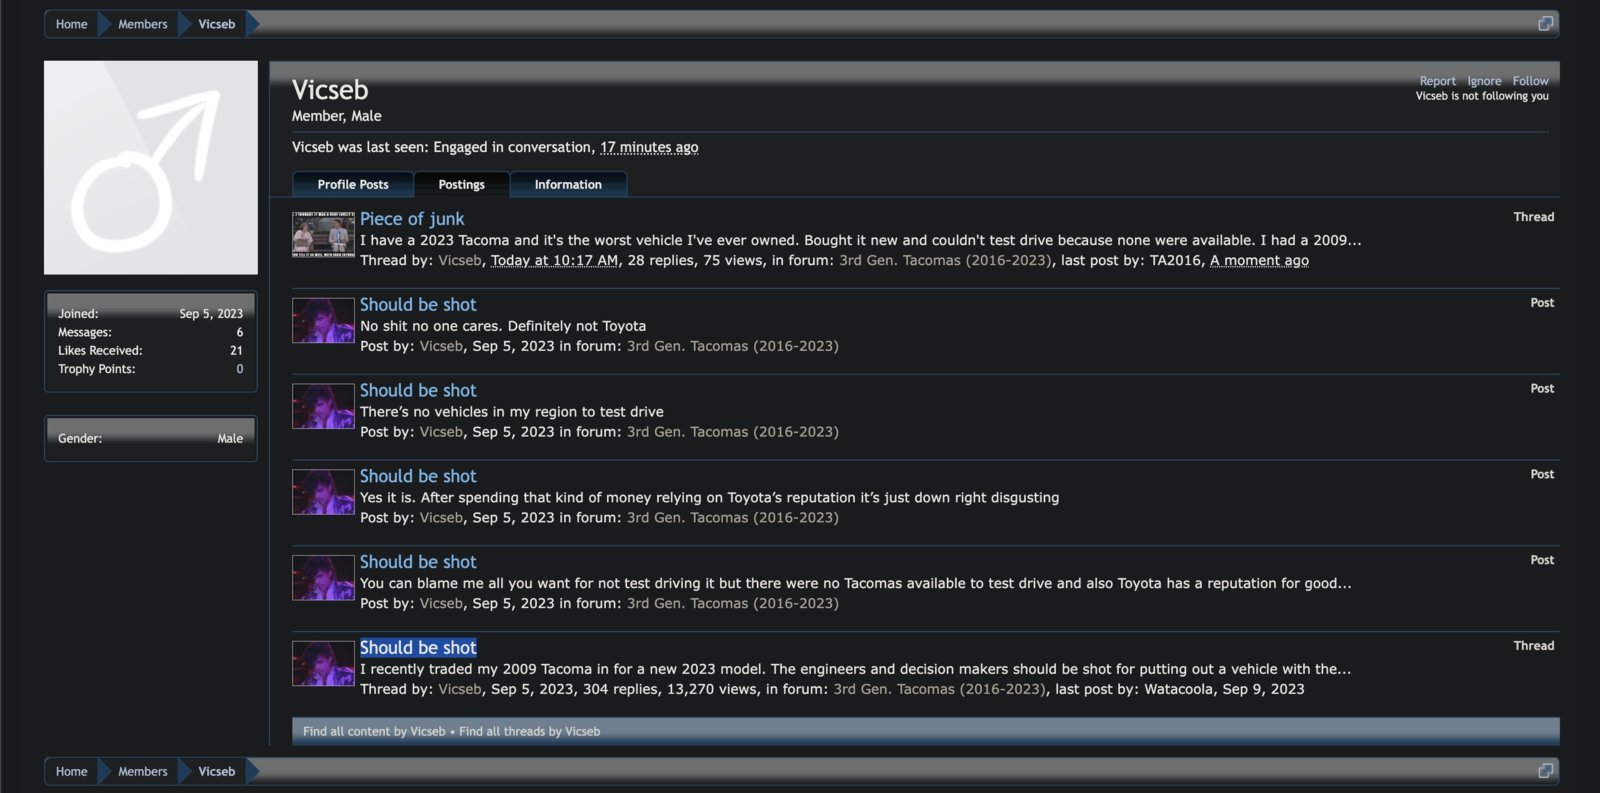Screen dimensions: 1600x793
Task: Click 'Vicseb is not following you' text
Action: 1482,96
